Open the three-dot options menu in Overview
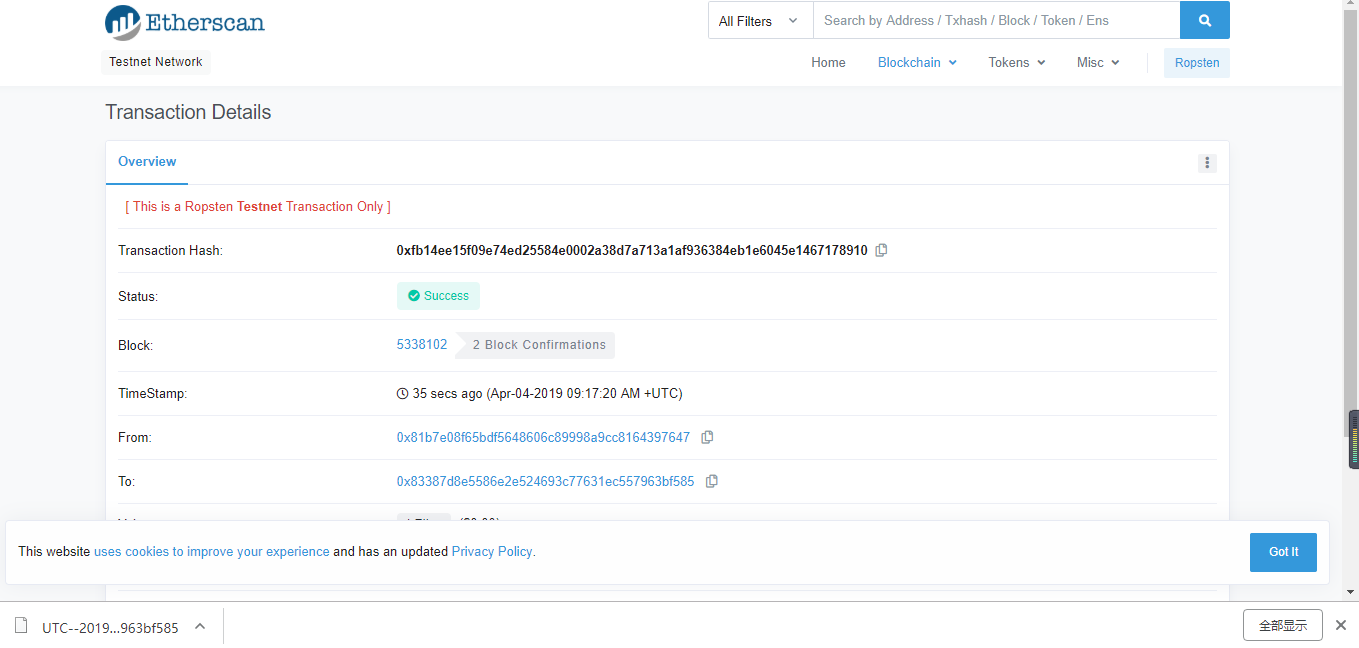 [x=1207, y=163]
